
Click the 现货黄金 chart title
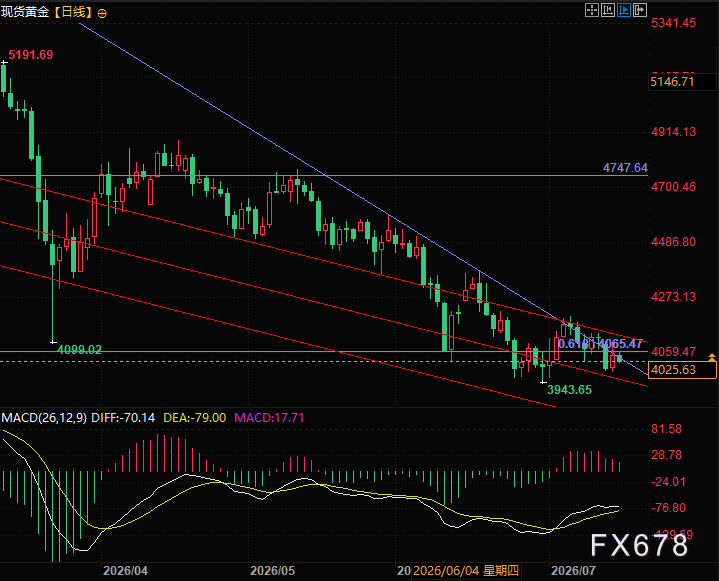tap(25, 12)
